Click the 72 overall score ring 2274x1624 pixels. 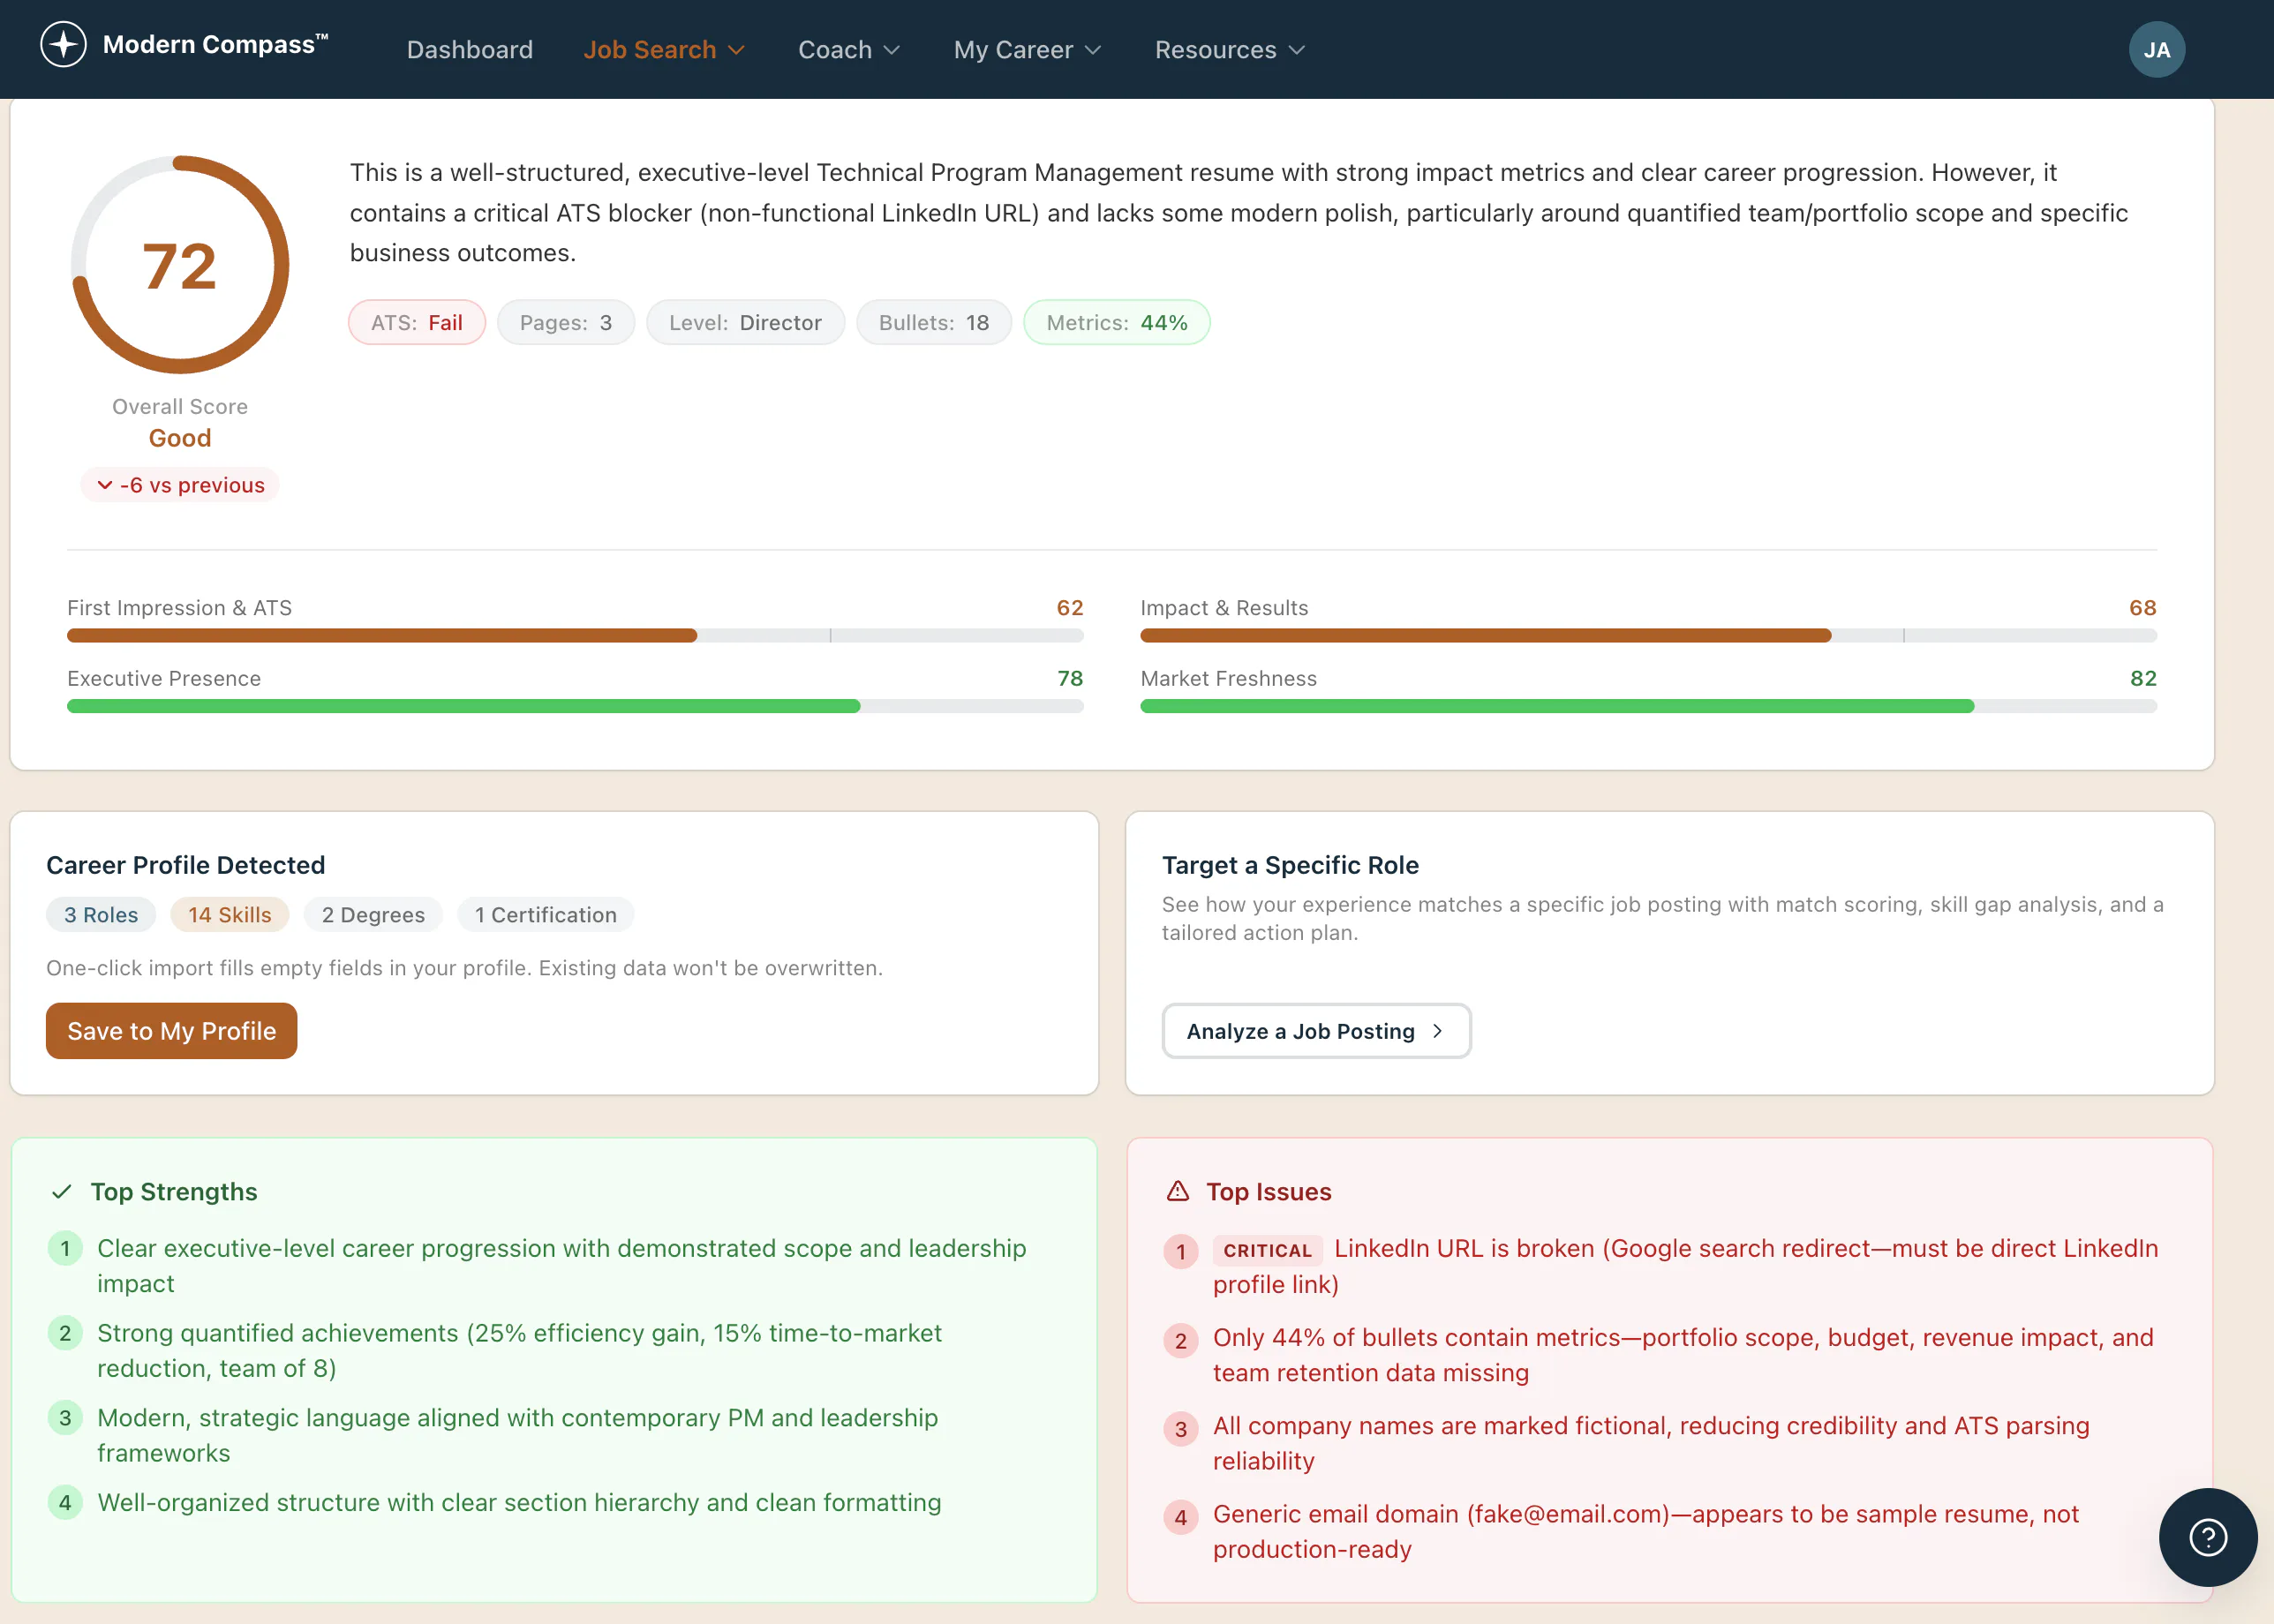click(x=180, y=265)
